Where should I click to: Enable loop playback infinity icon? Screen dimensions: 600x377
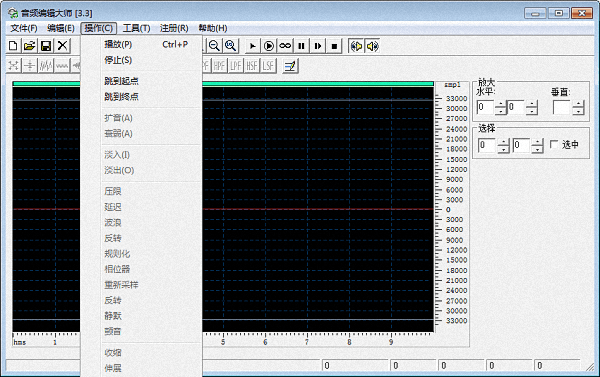coord(285,46)
